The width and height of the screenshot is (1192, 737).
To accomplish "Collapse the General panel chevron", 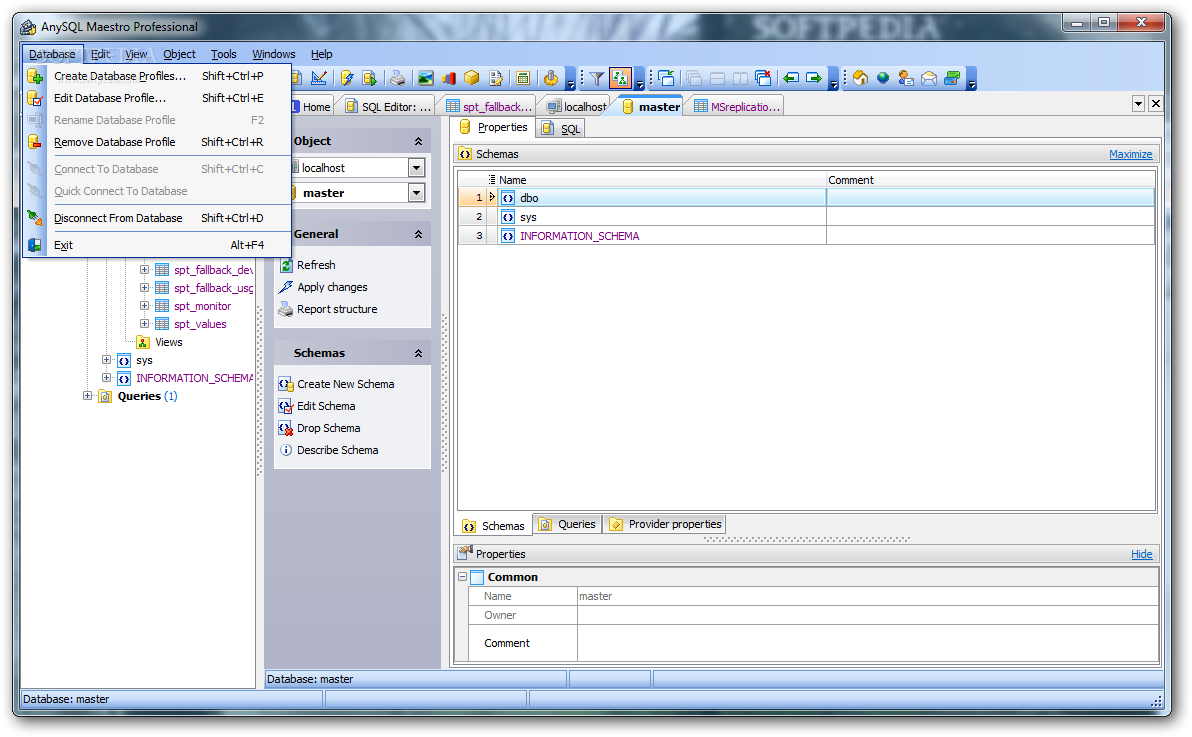I will (x=418, y=234).
